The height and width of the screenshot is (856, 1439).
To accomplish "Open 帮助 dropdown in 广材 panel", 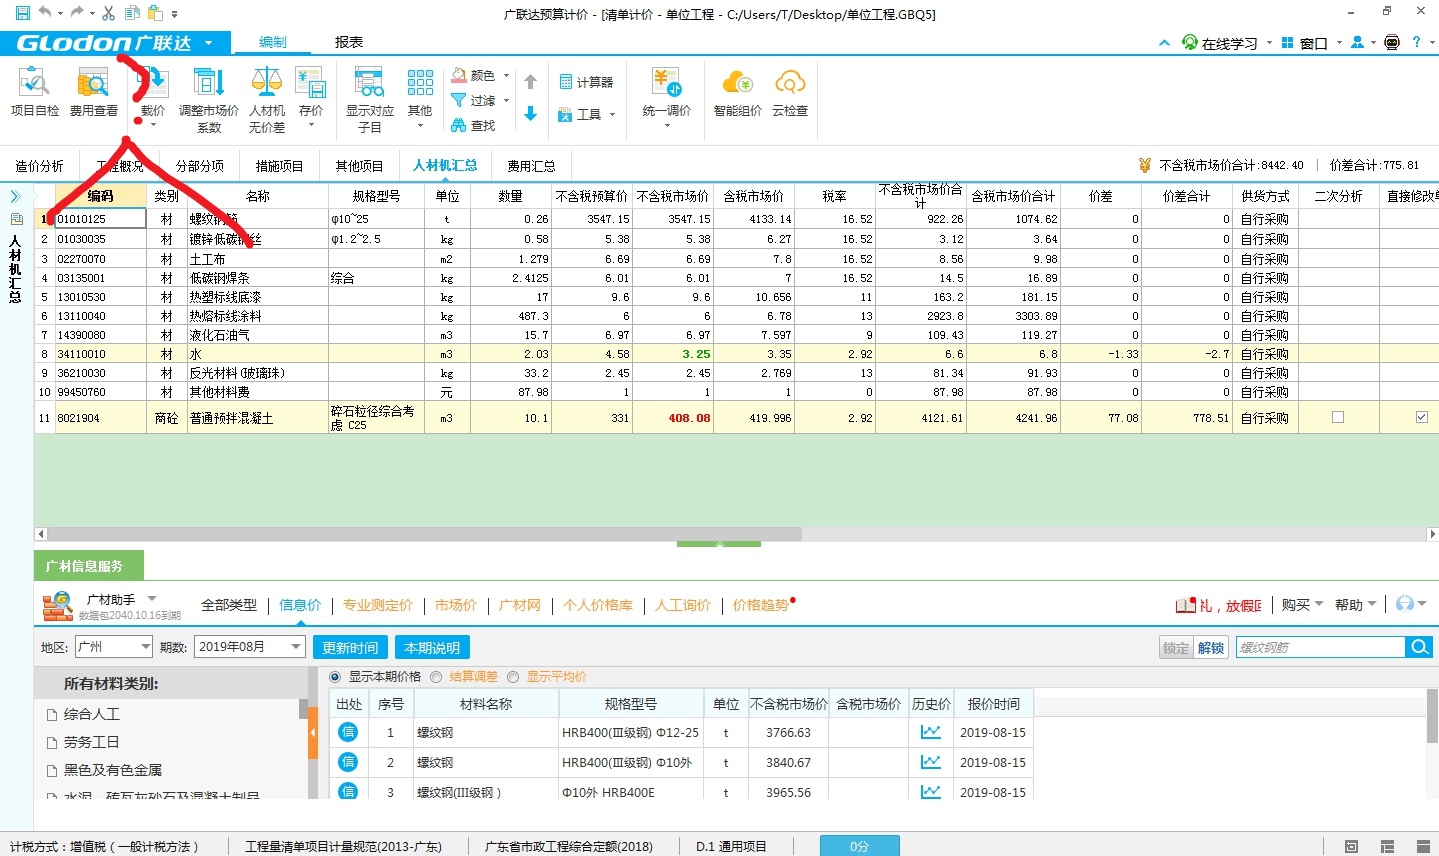I will pyautogui.click(x=1355, y=605).
